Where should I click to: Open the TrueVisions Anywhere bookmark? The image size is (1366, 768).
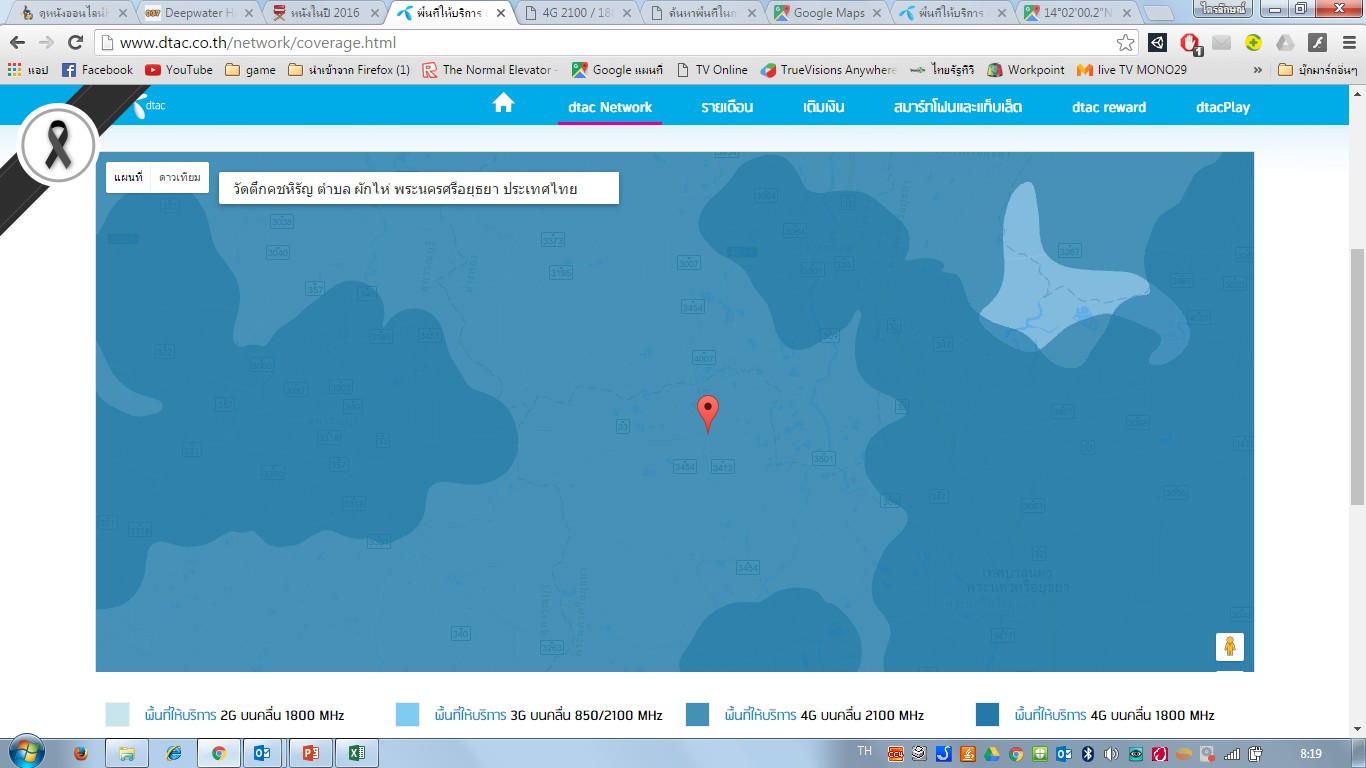829,70
